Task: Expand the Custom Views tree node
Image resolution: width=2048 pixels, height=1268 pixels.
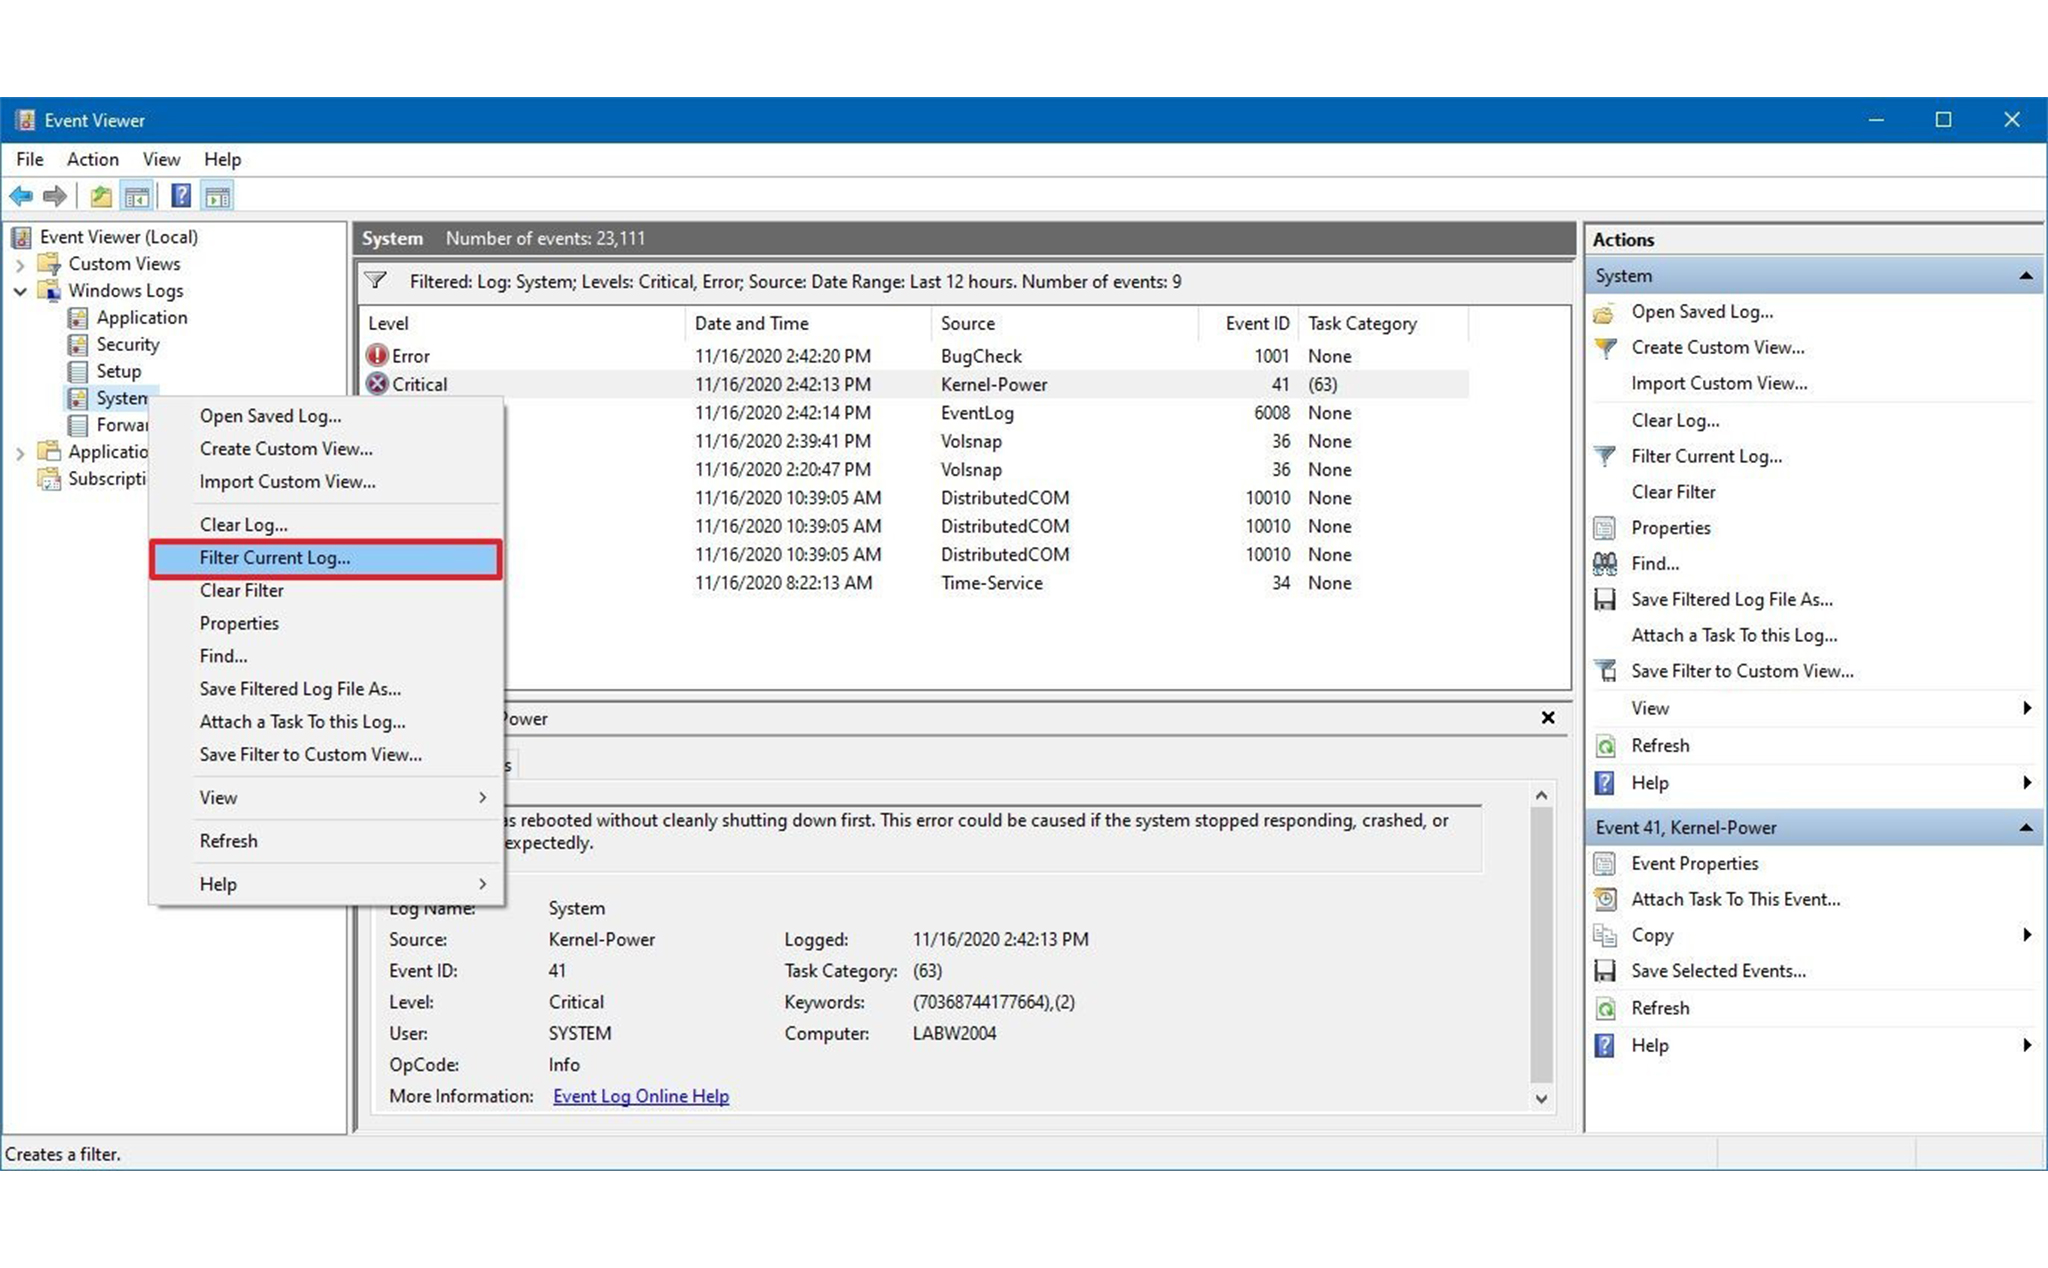Action: [x=20, y=265]
